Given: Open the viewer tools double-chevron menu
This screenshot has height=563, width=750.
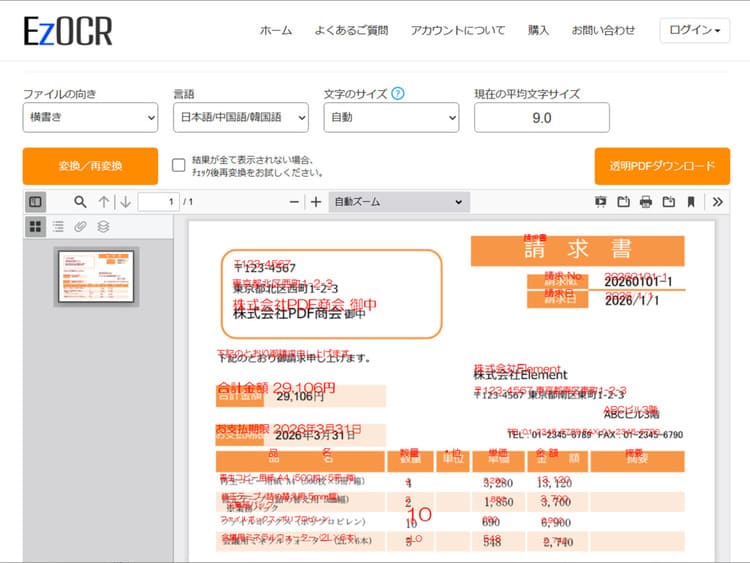Looking at the screenshot, I should 717,202.
